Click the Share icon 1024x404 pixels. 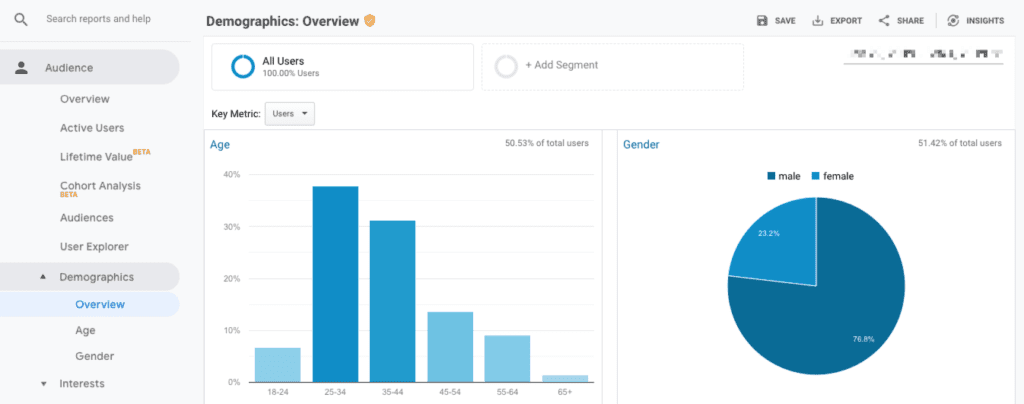tap(884, 21)
